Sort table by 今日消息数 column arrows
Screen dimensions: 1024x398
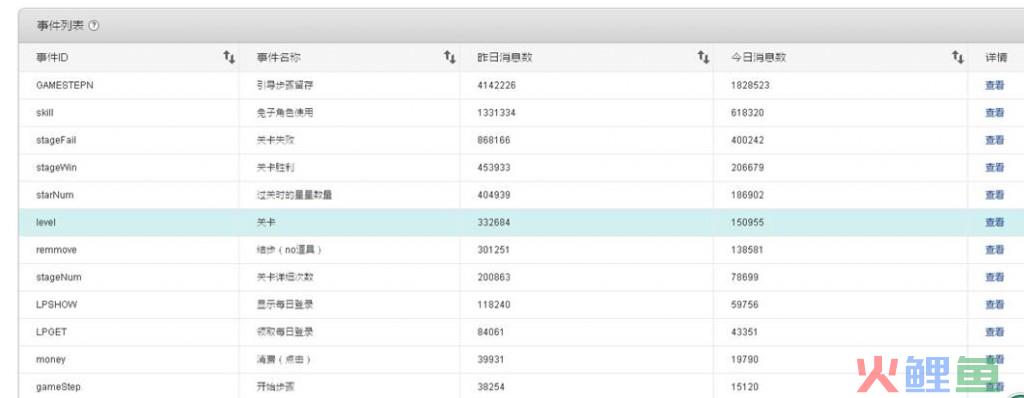click(x=957, y=57)
